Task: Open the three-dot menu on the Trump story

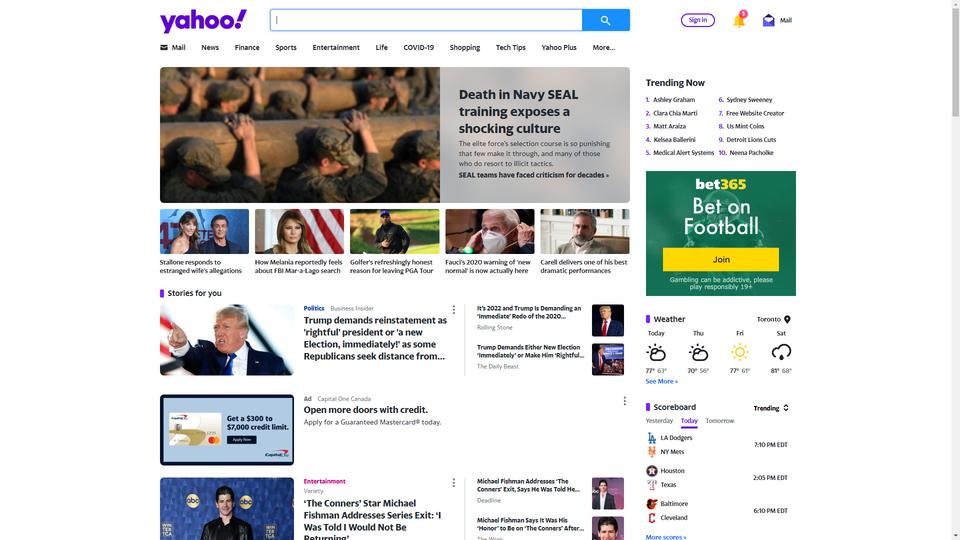Action: tap(454, 310)
